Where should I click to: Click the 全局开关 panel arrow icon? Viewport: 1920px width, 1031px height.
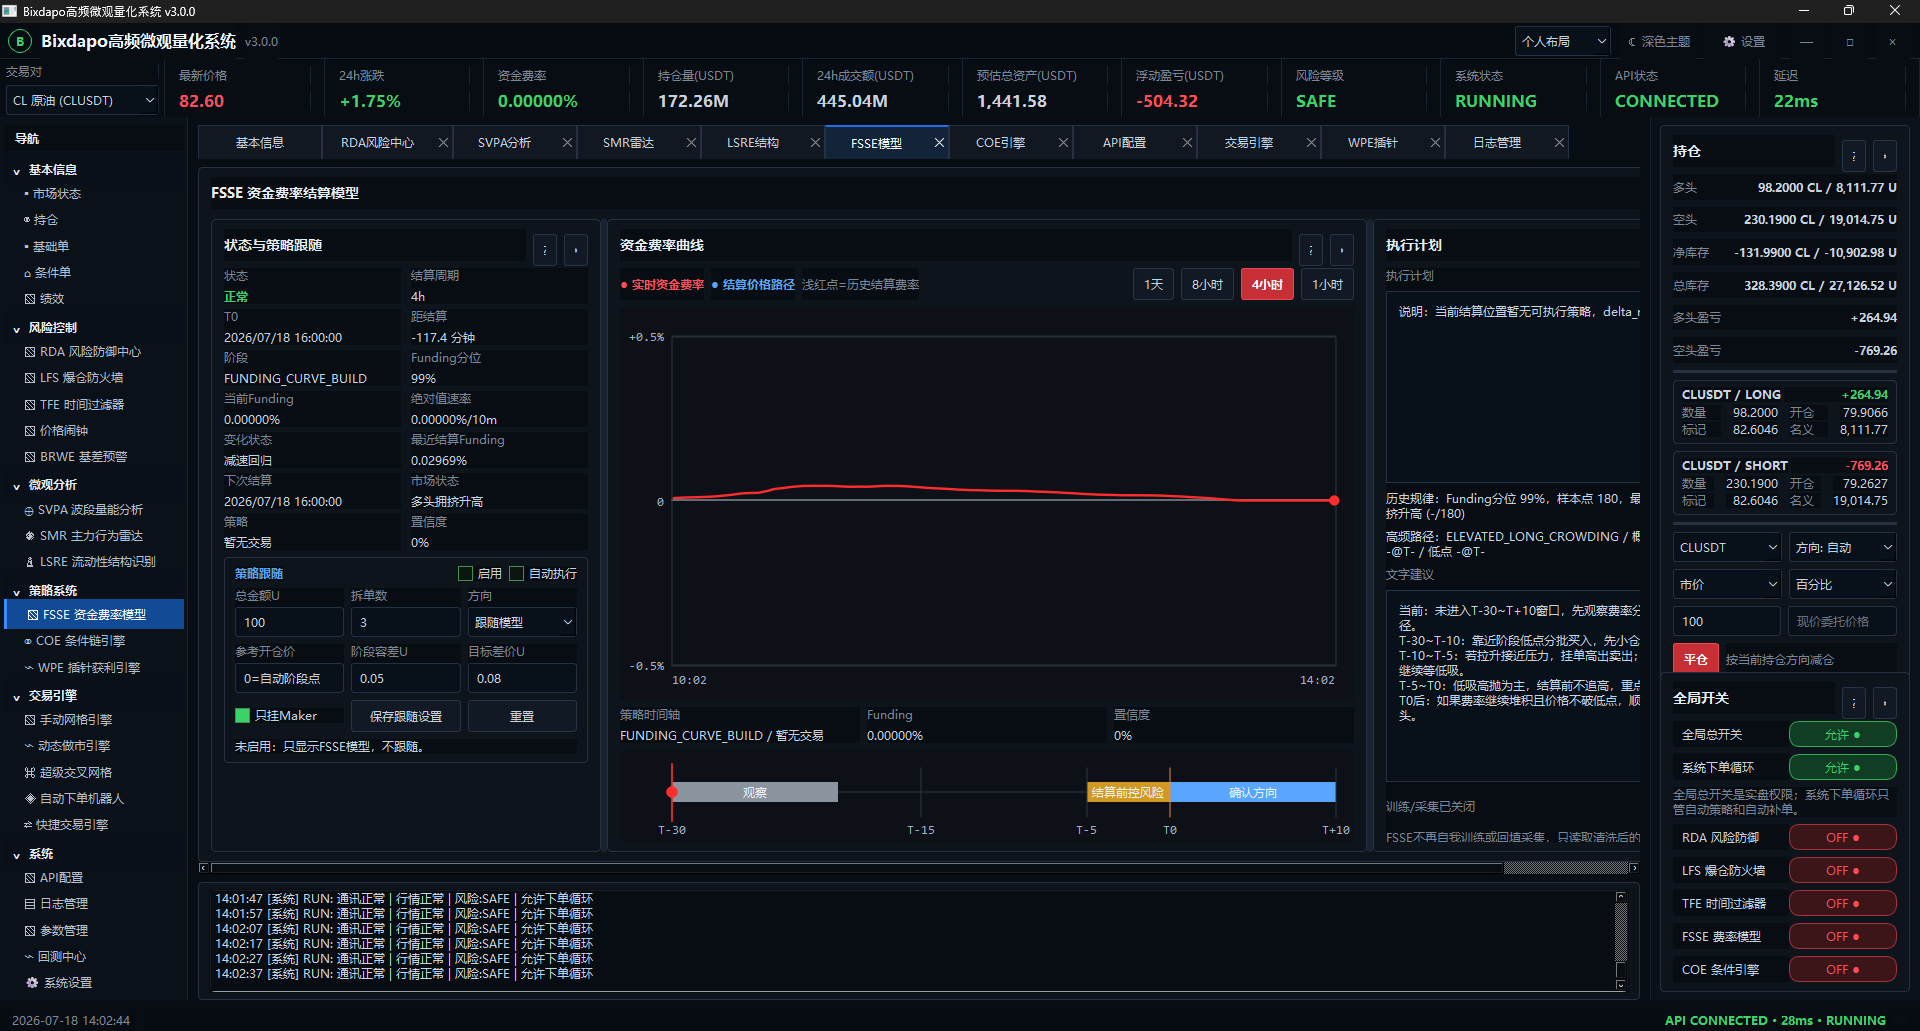1885,703
